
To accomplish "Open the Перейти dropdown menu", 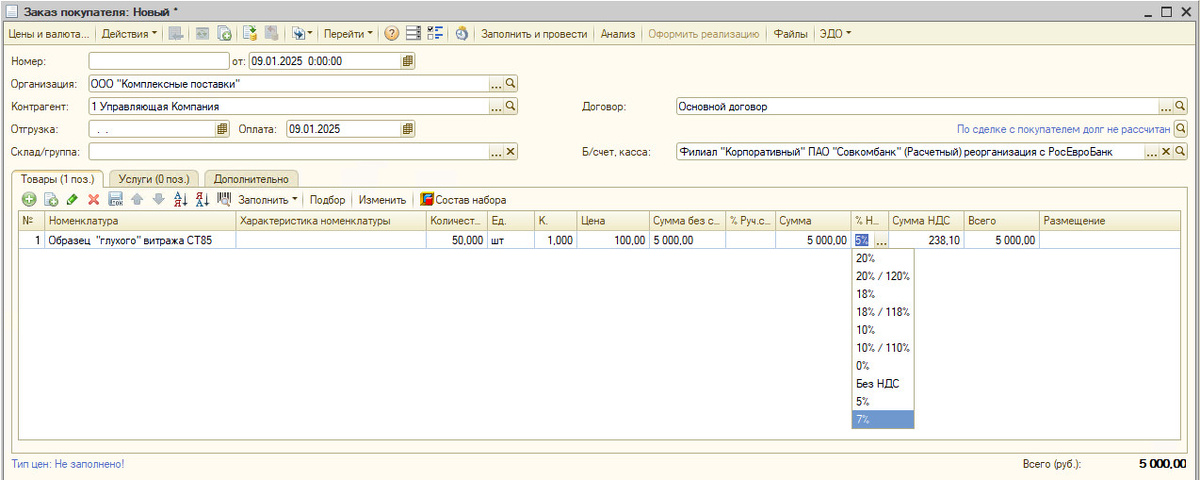I will [x=349, y=33].
